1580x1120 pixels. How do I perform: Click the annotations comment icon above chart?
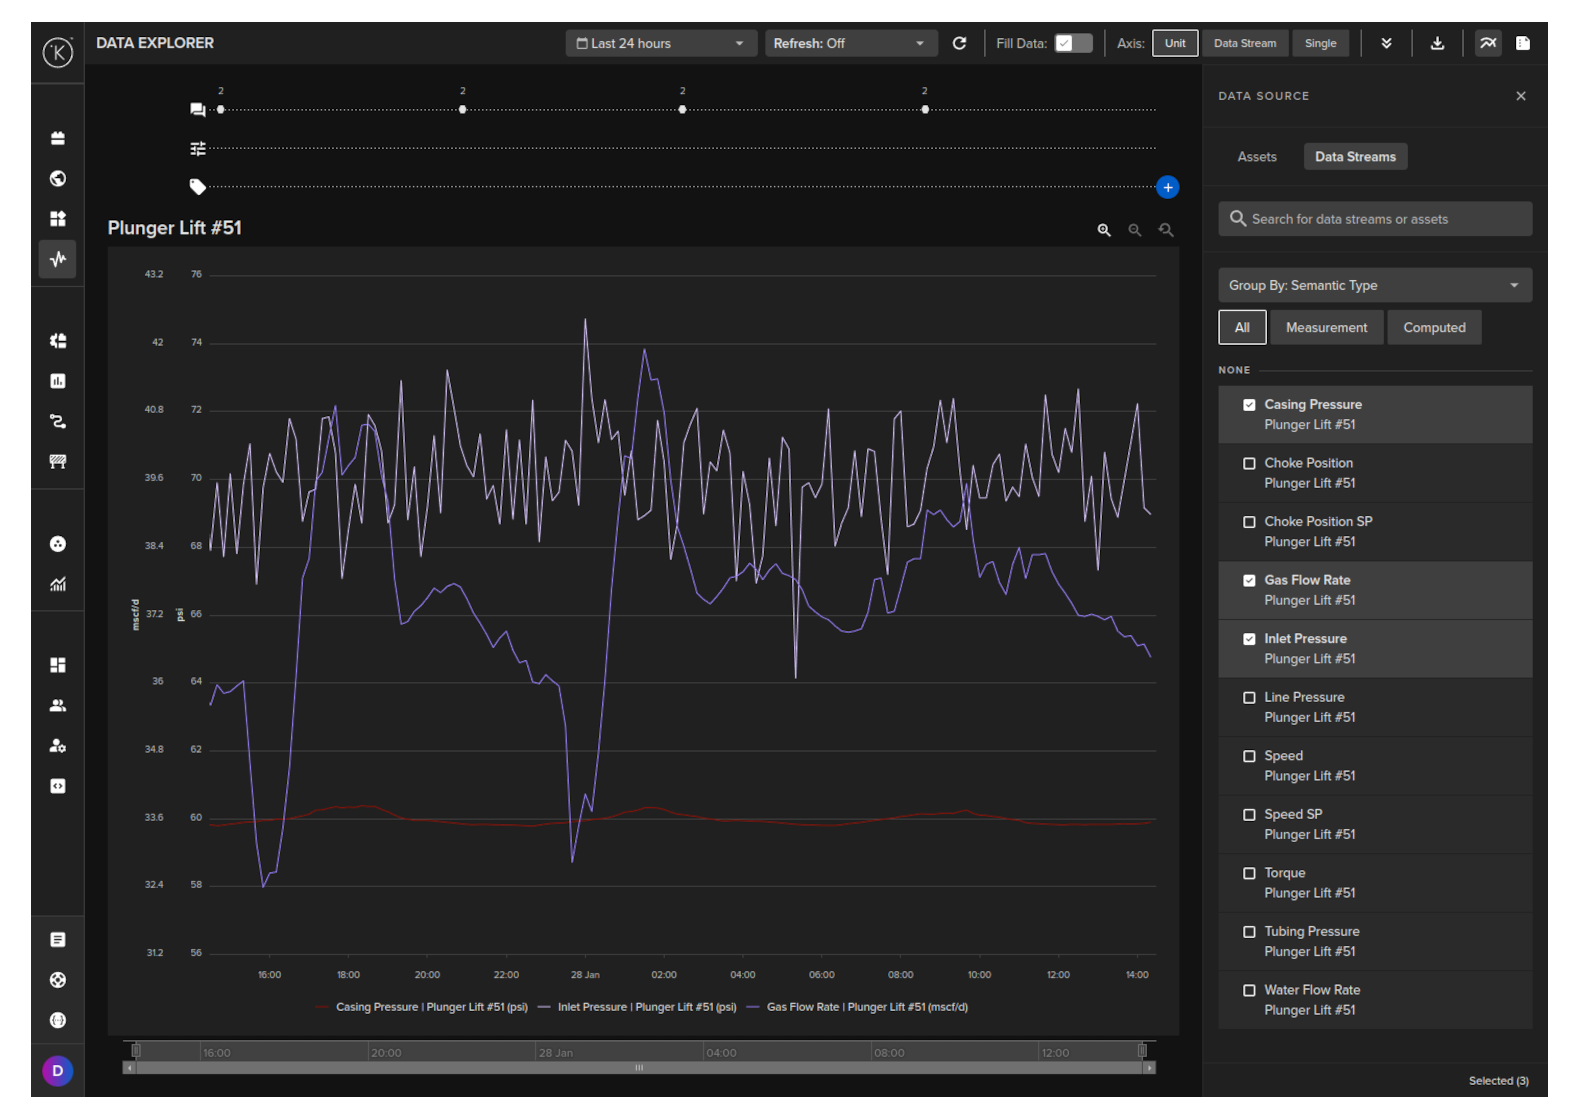(198, 110)
